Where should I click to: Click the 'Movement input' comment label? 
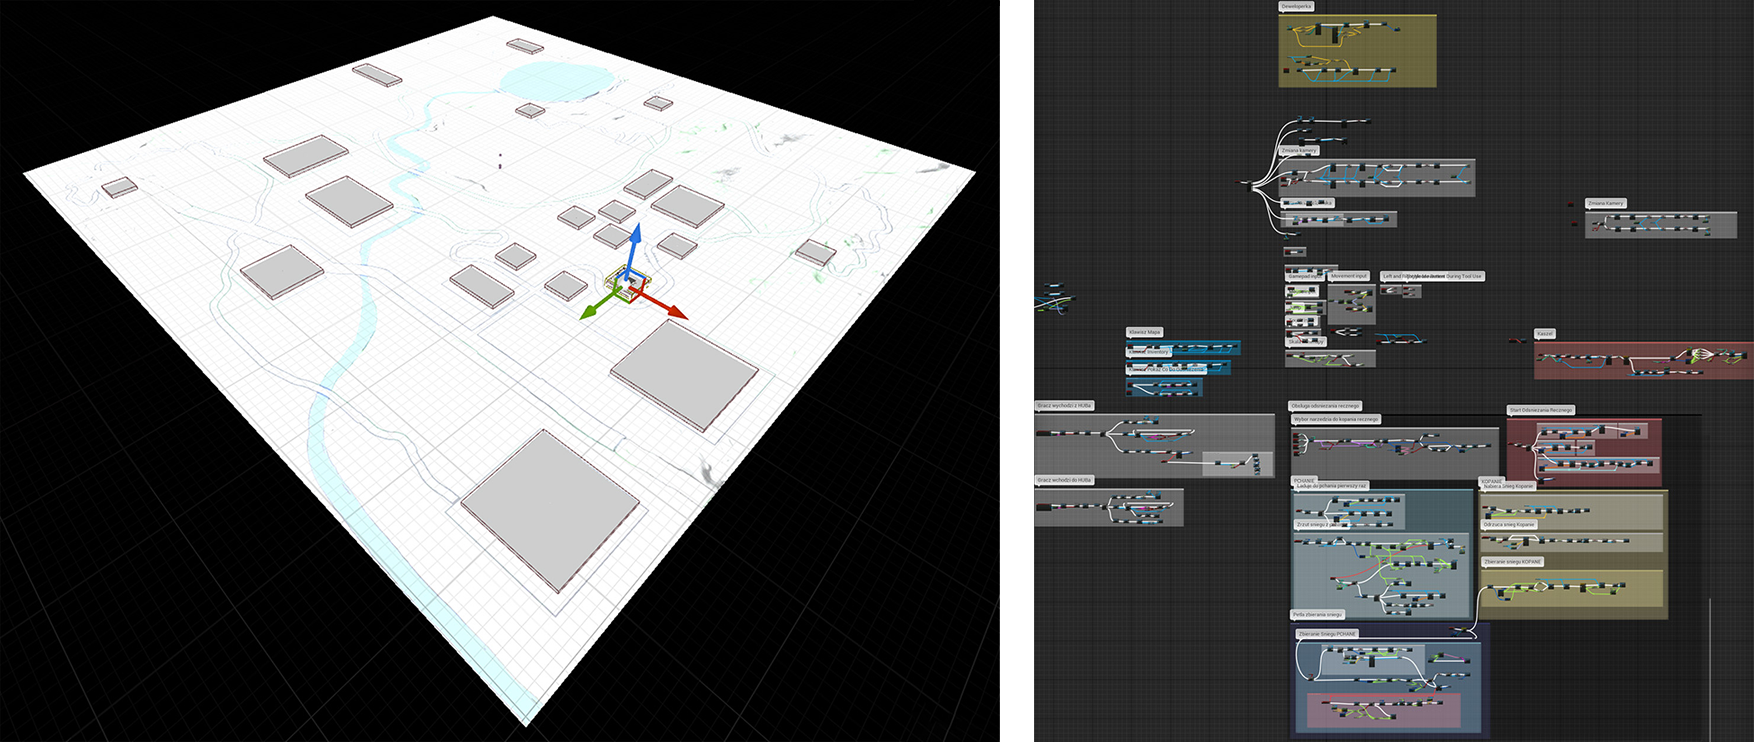(x=1349, y=276)
